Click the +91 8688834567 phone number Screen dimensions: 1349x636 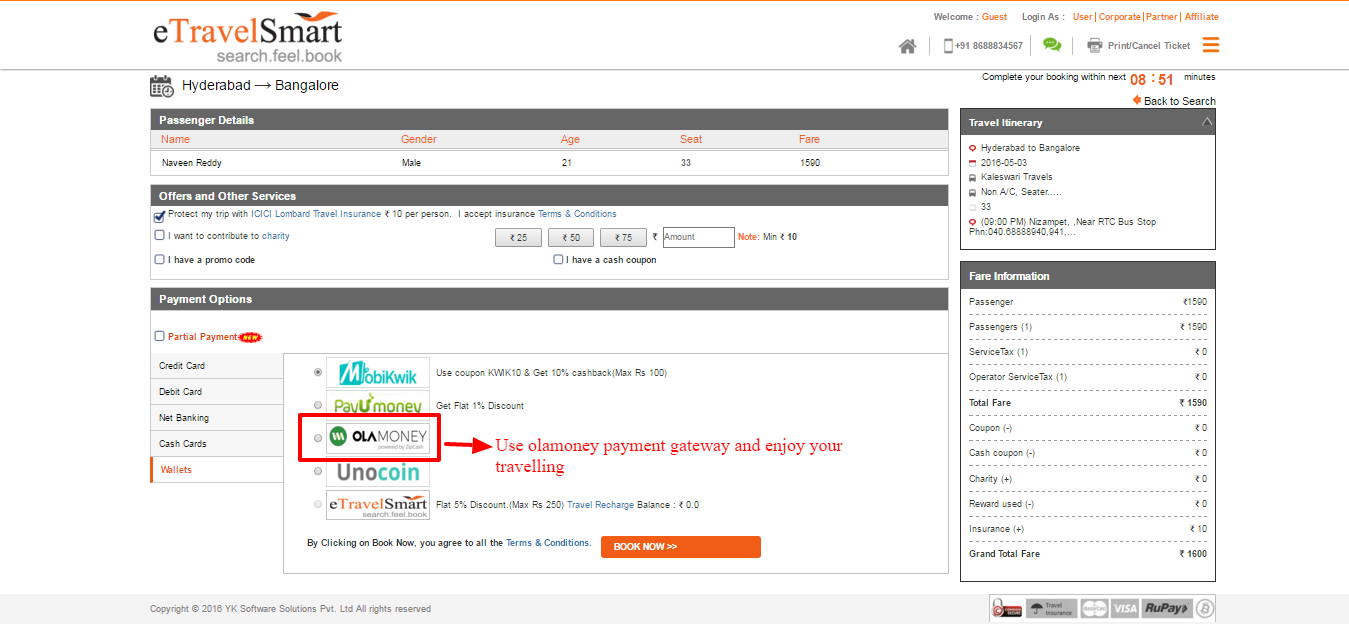[988, 46]
